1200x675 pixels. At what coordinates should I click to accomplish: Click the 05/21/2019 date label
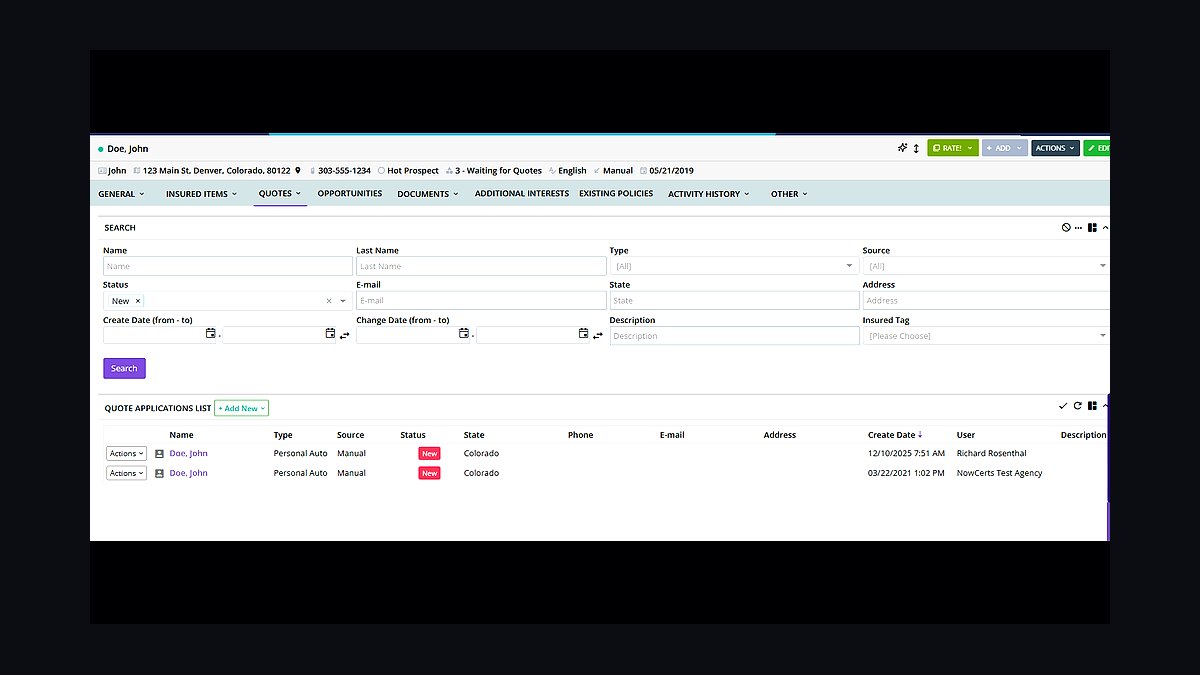(x=671, y=171)
